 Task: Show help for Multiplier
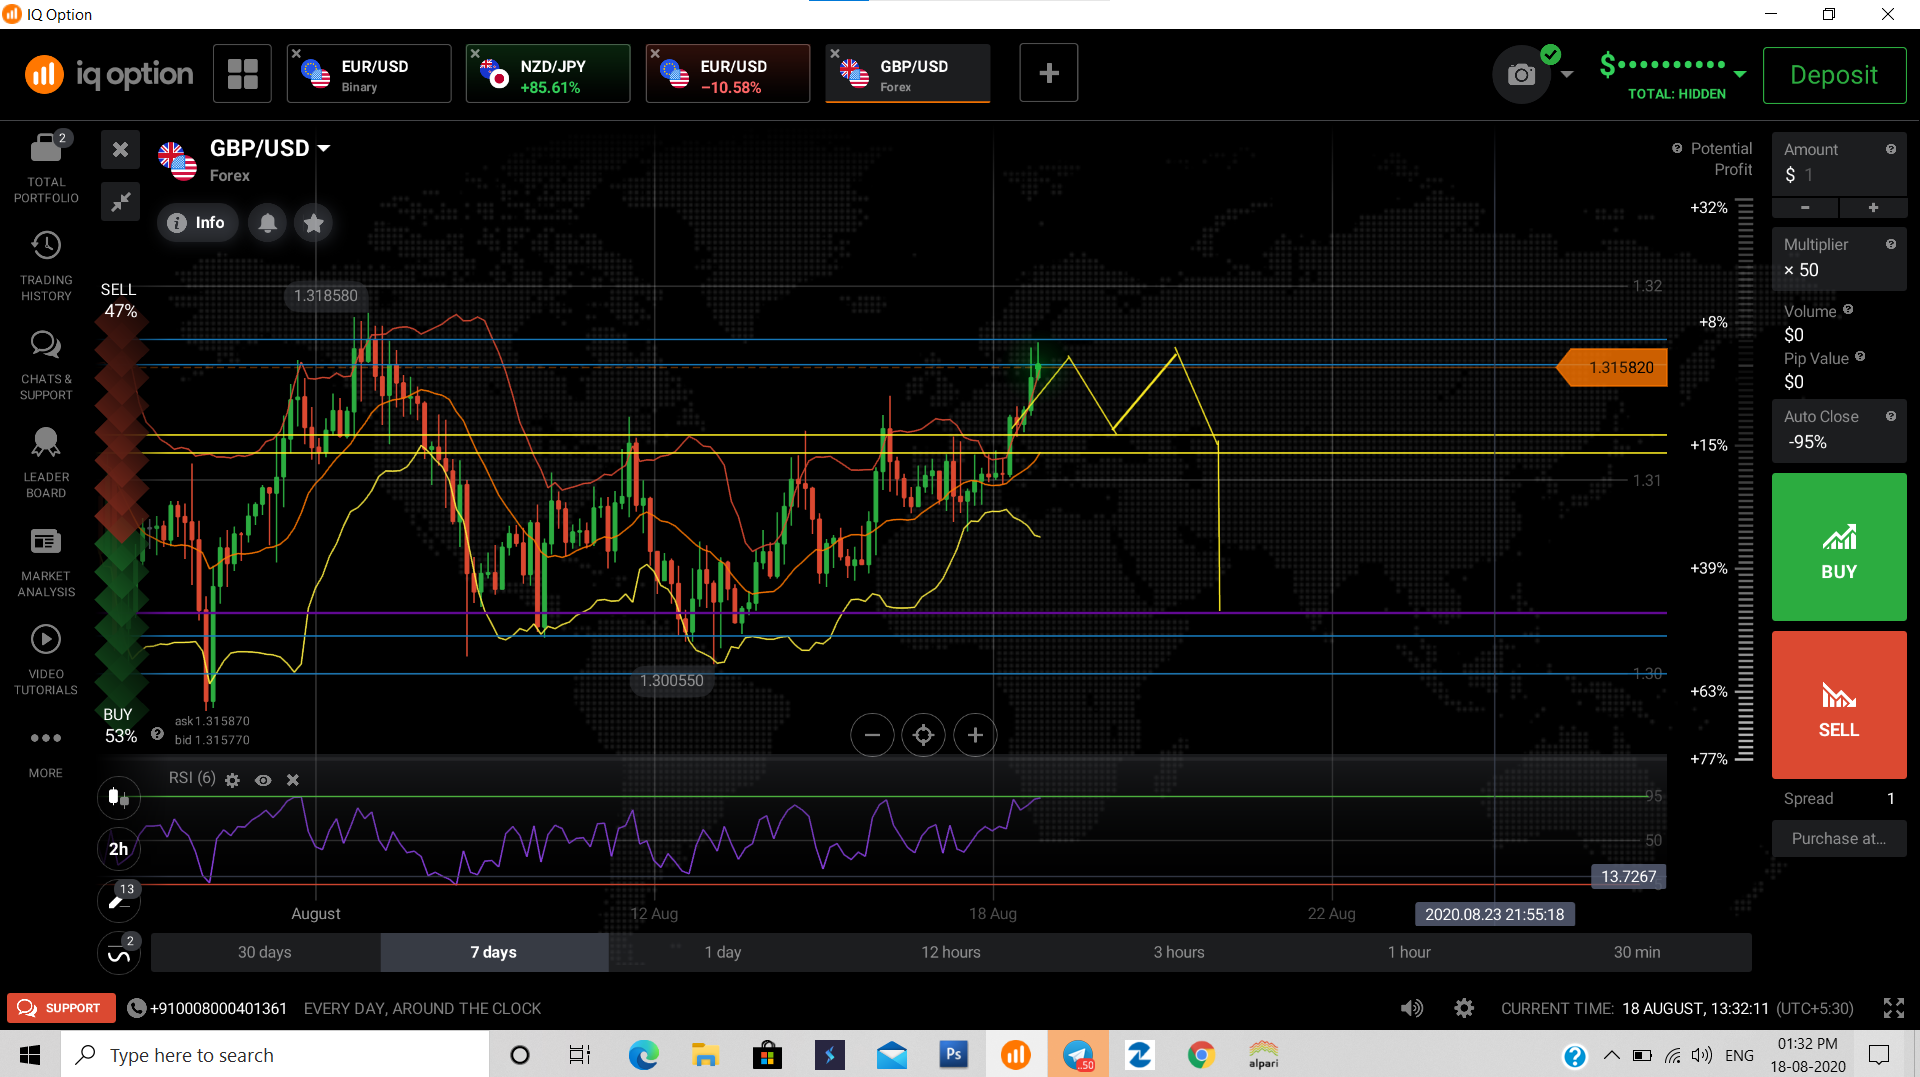point(1891,244)
